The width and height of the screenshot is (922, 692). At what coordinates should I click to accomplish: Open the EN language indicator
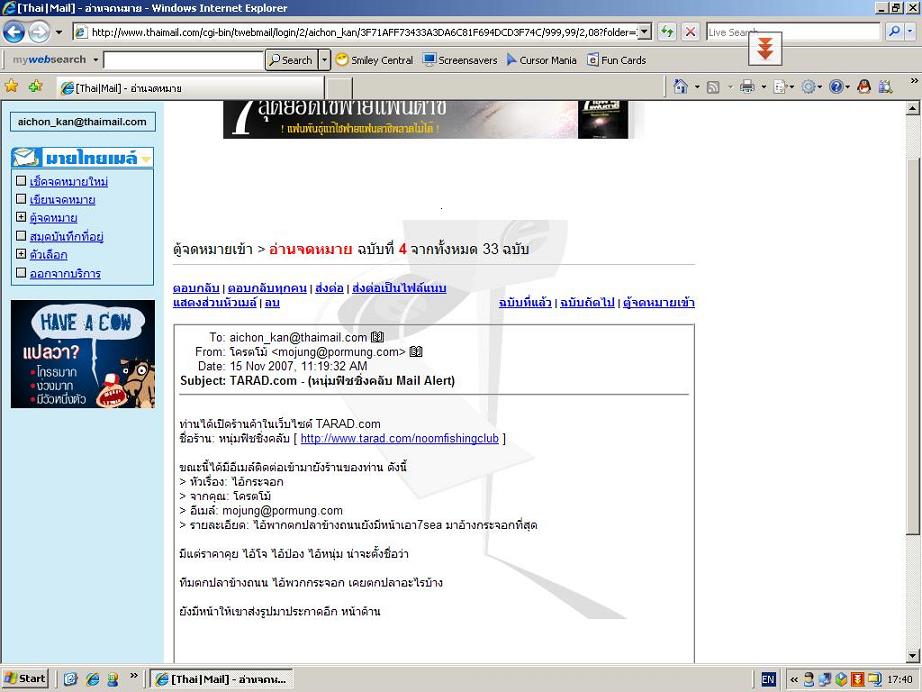pyautogui.click(x=768, y=680)
